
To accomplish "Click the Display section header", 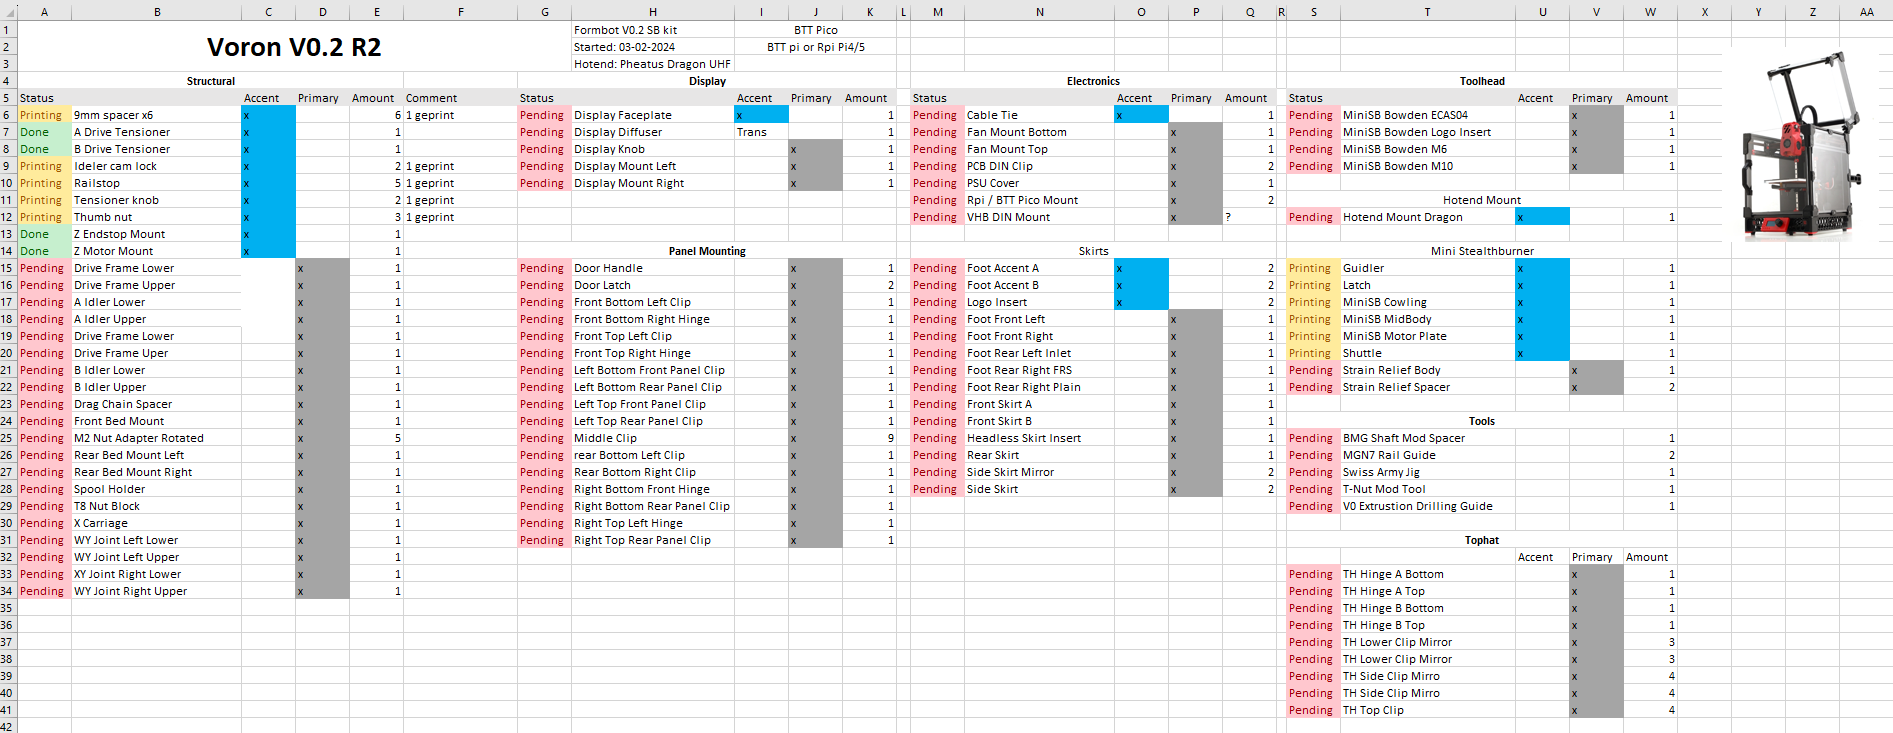I will click(707, 81).
